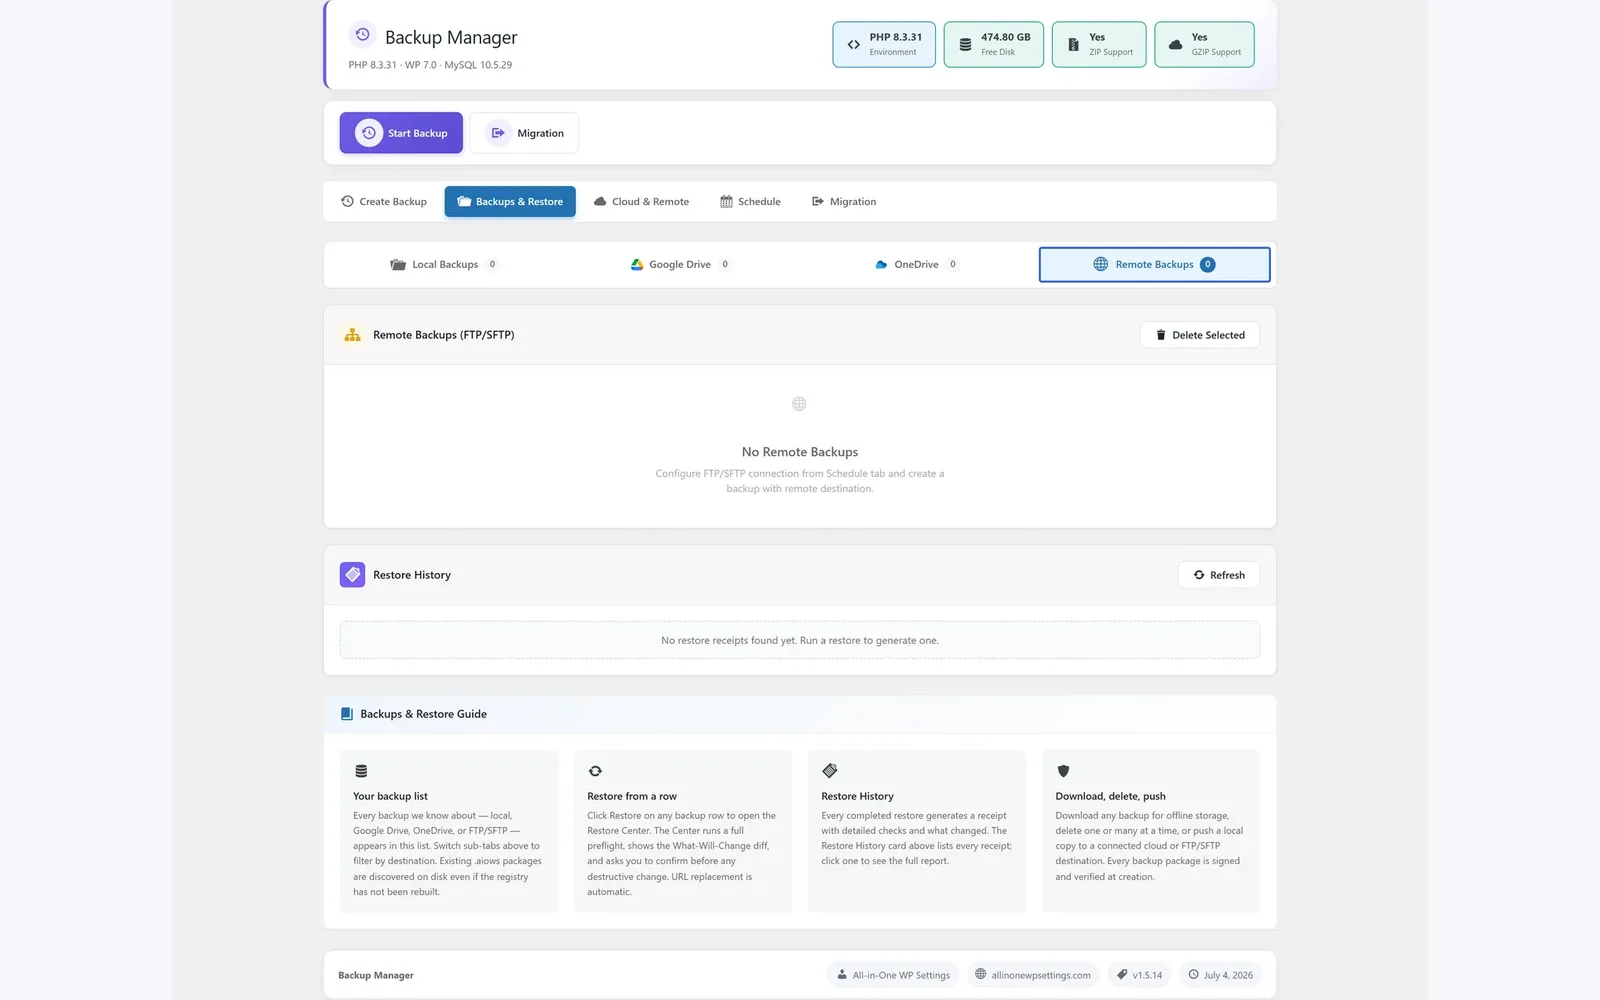This screenshot has height=1000, width=1600.
Task: Click the PHP 8.3.31 environment code icon
Action: click(854, 45)
